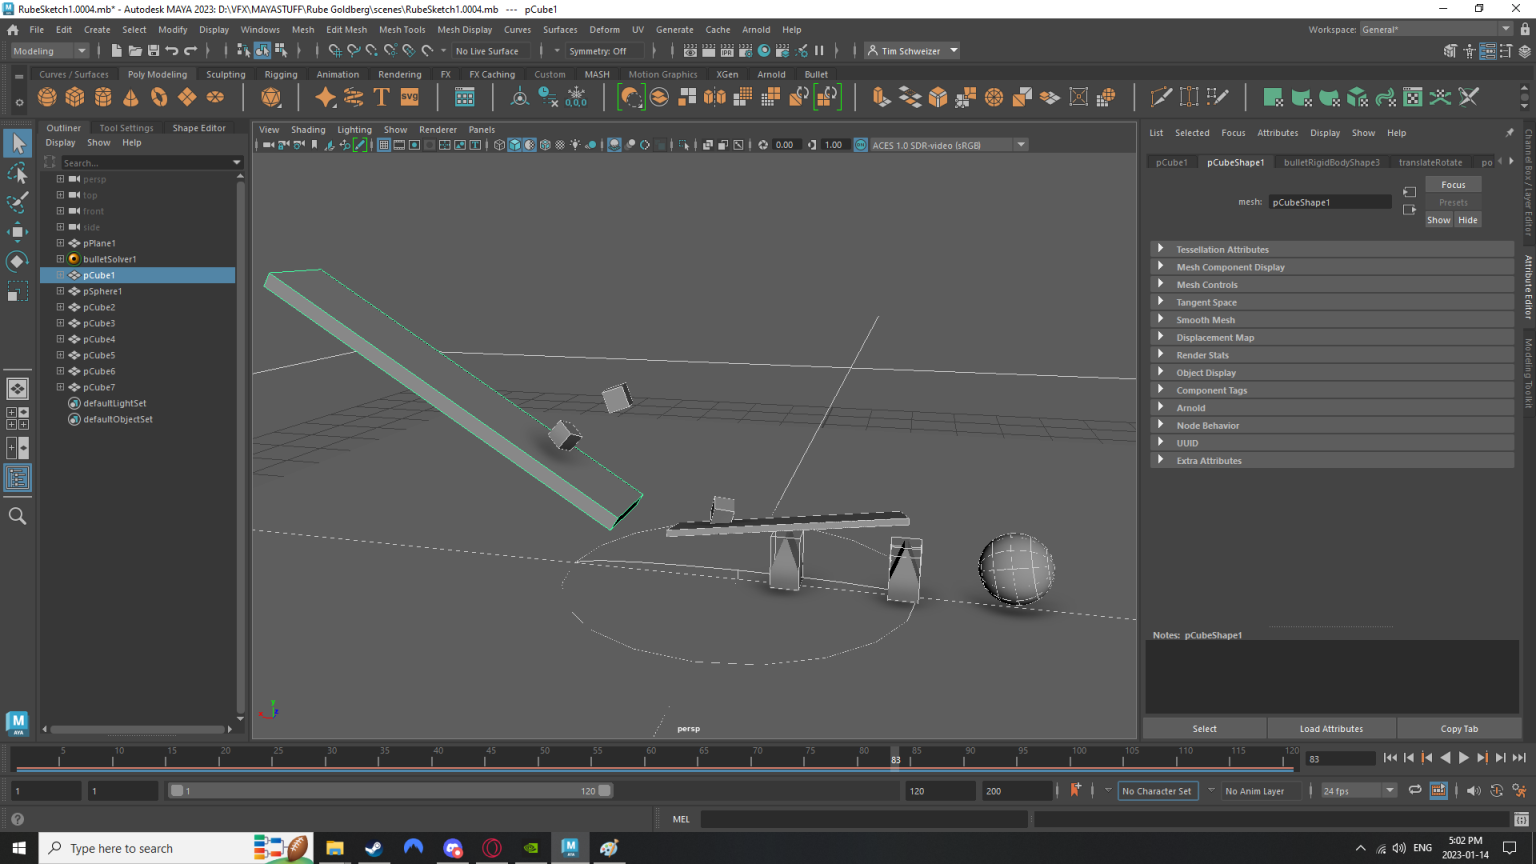Create a polygon cube from the shelf
The width and height of the screenshot is (1536, 864).
point(75,97)
